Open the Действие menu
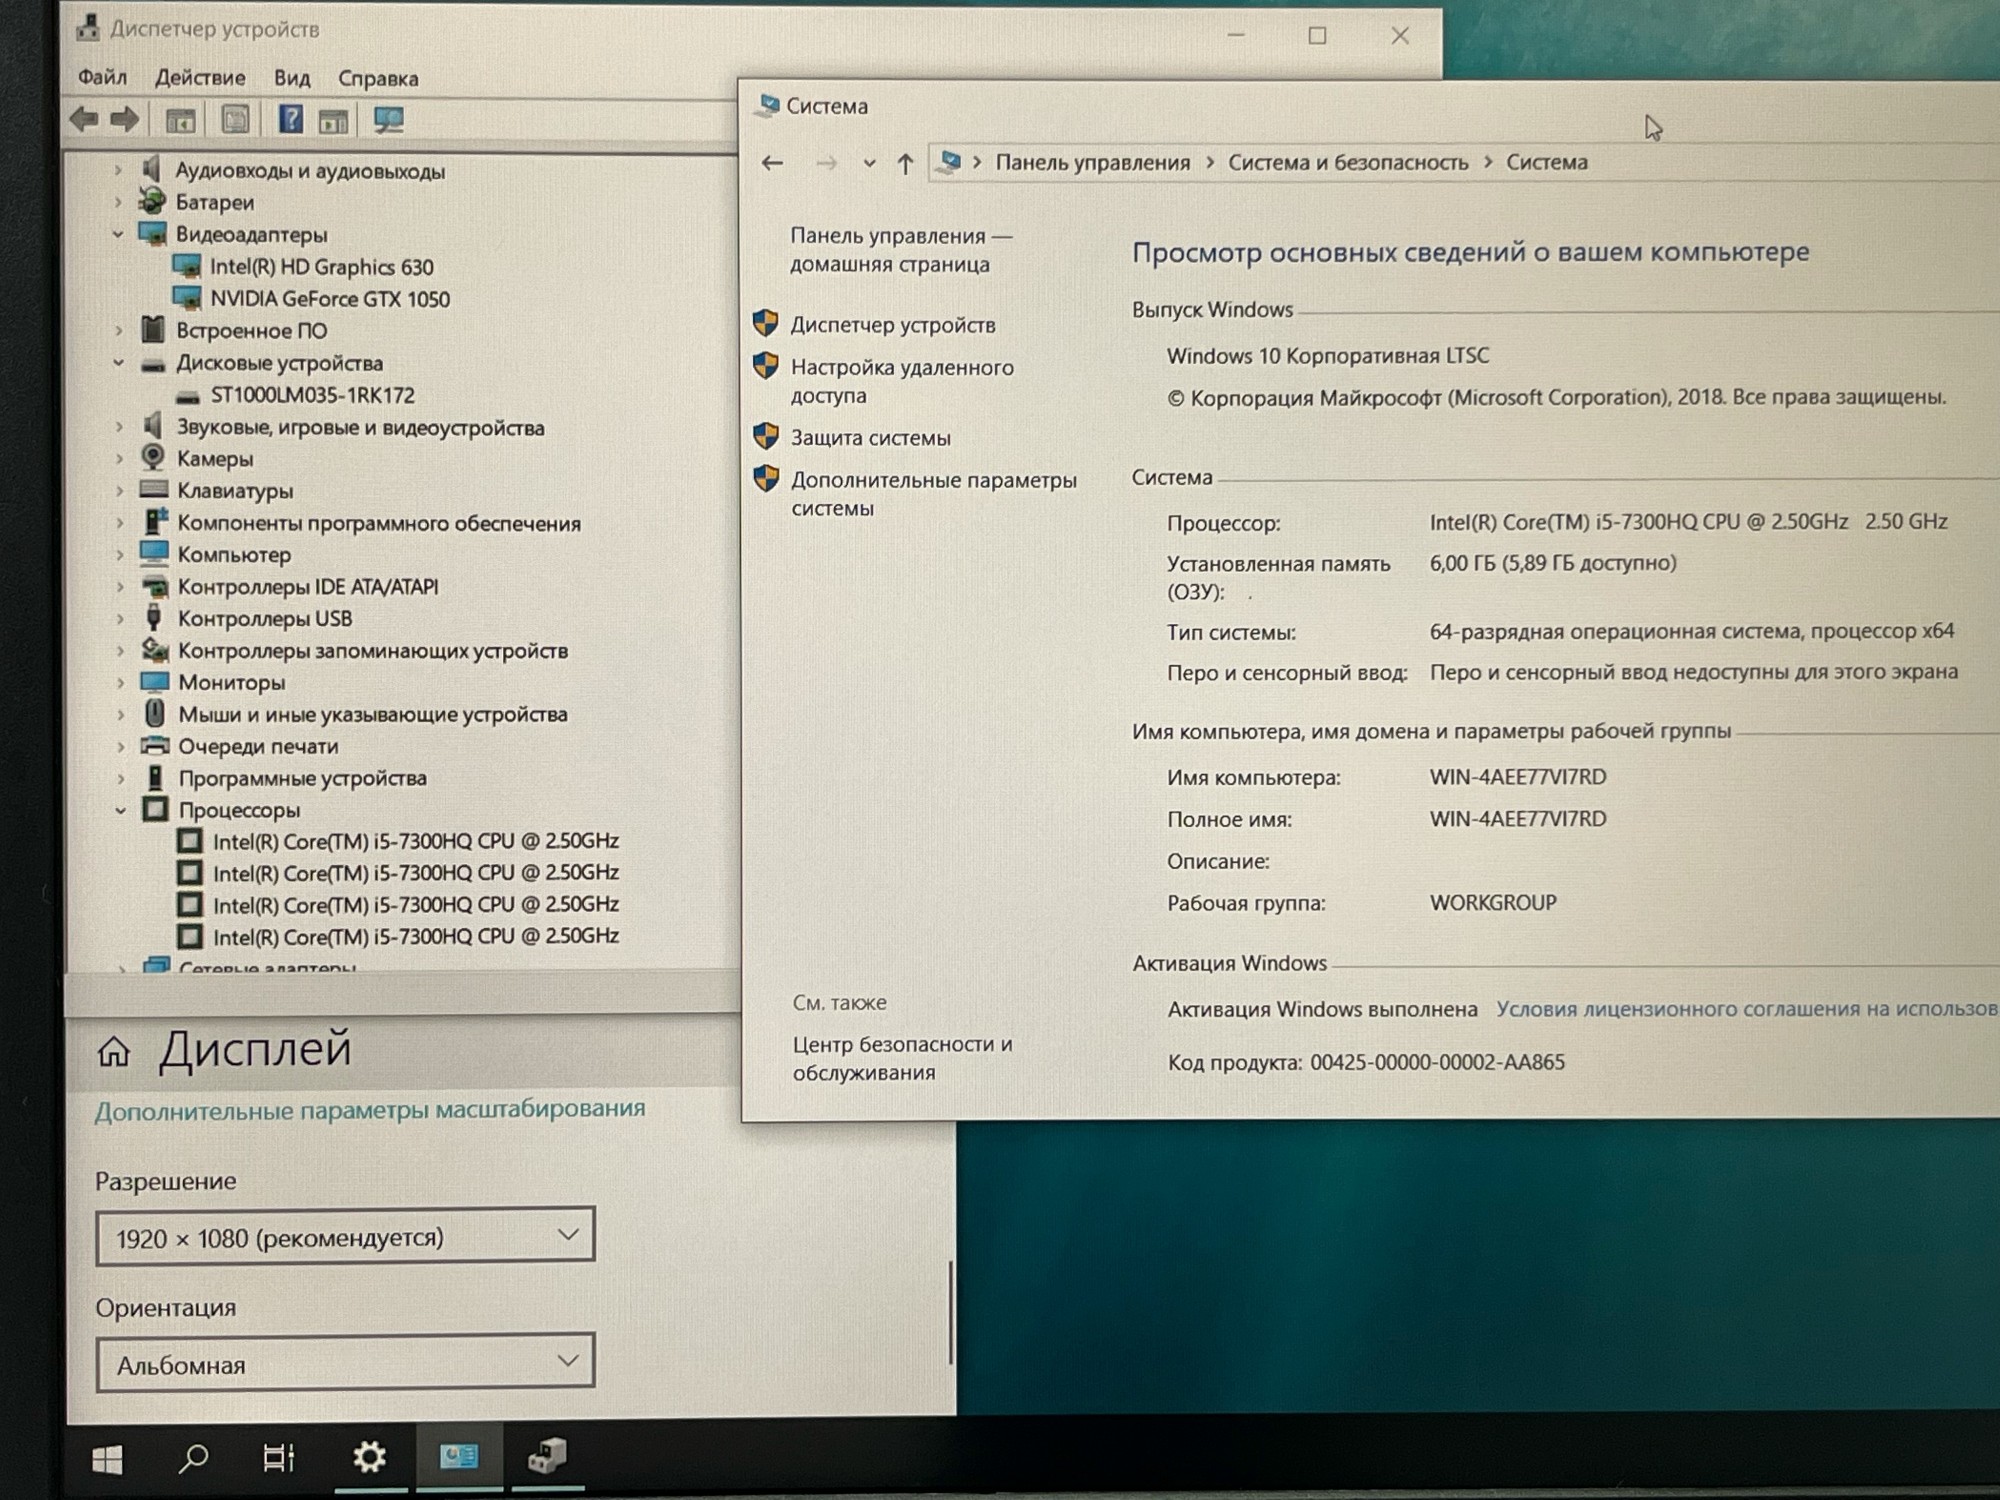2000x1500 pixels. point(200,77)
